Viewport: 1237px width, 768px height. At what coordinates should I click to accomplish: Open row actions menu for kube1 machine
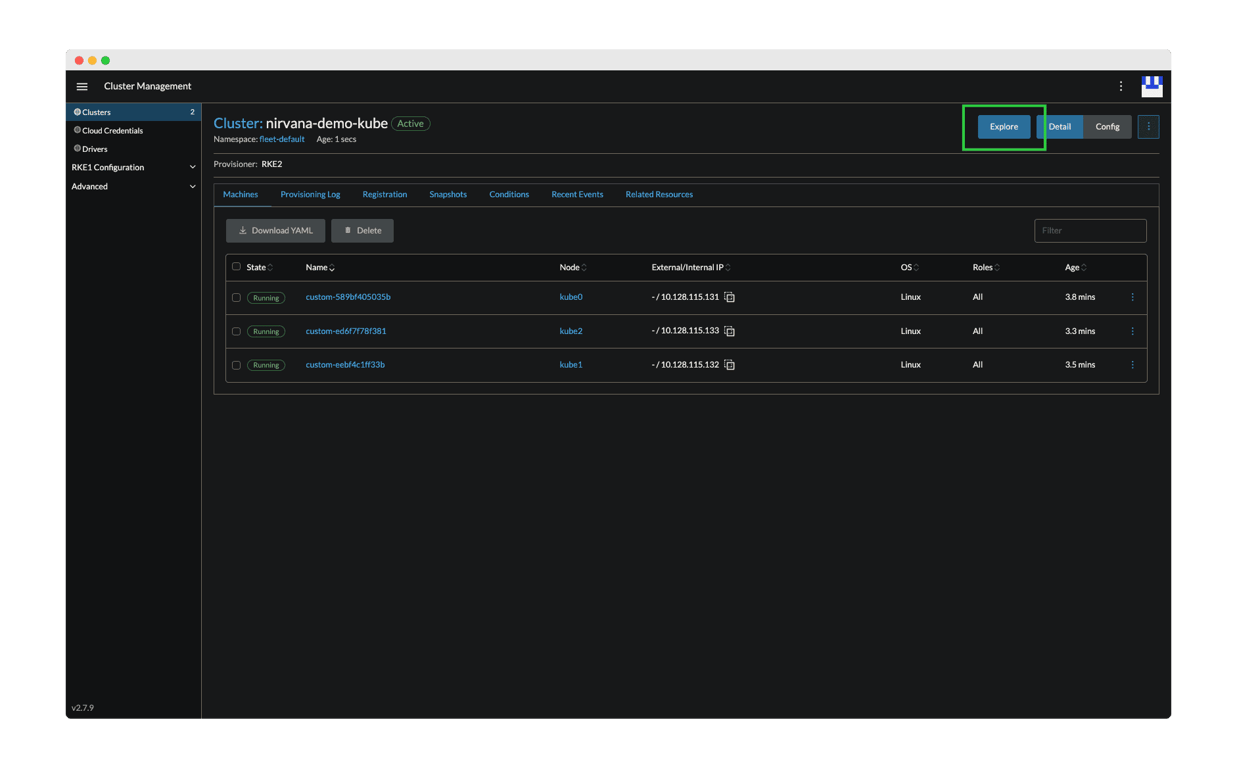[x=1132, y=365]
